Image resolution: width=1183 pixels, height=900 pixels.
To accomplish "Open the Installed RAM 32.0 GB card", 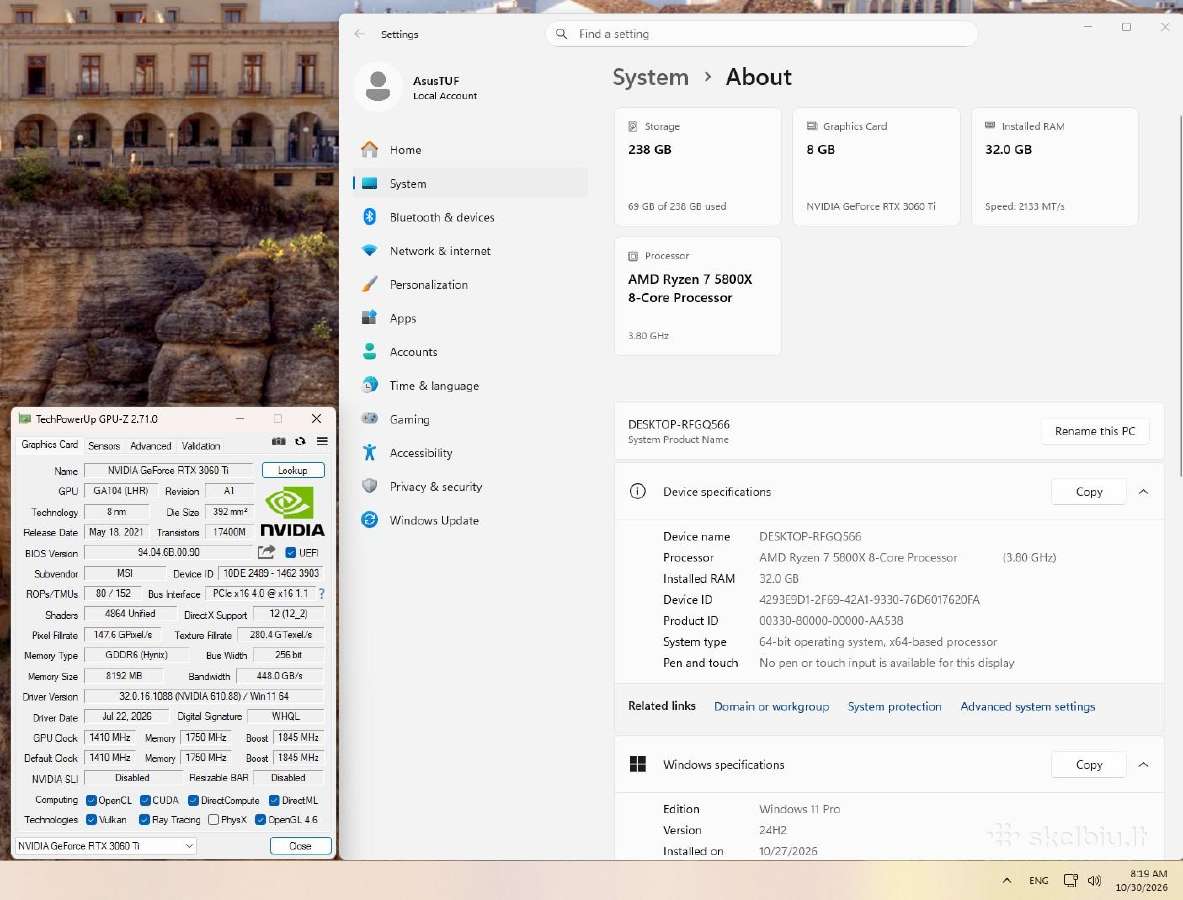I will [1055, 167].
